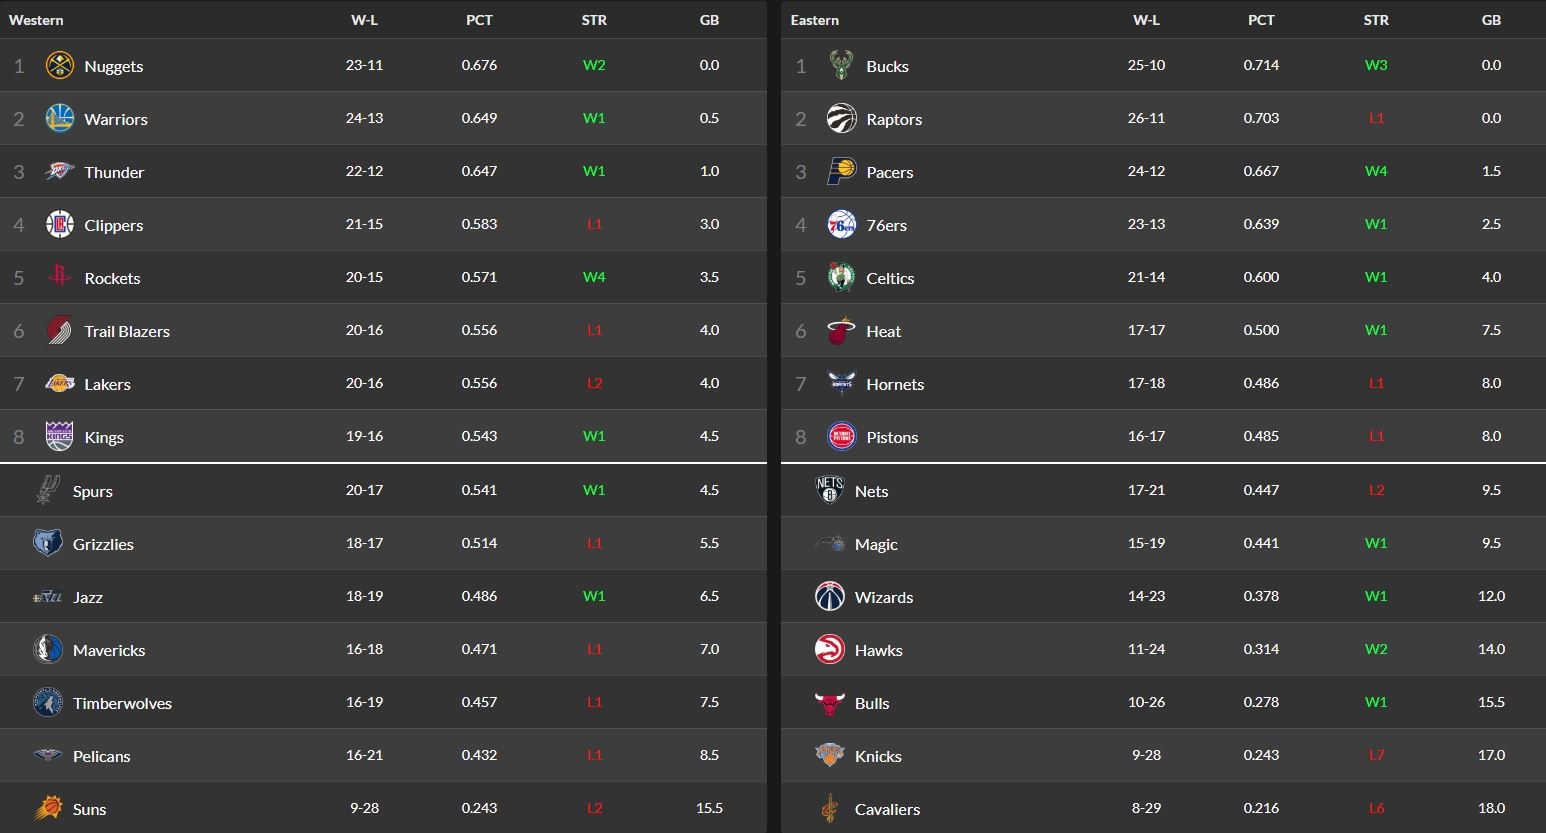Click the Bulls team logo
This screenshot has height=833, width=1546.
tap(830, 703)
